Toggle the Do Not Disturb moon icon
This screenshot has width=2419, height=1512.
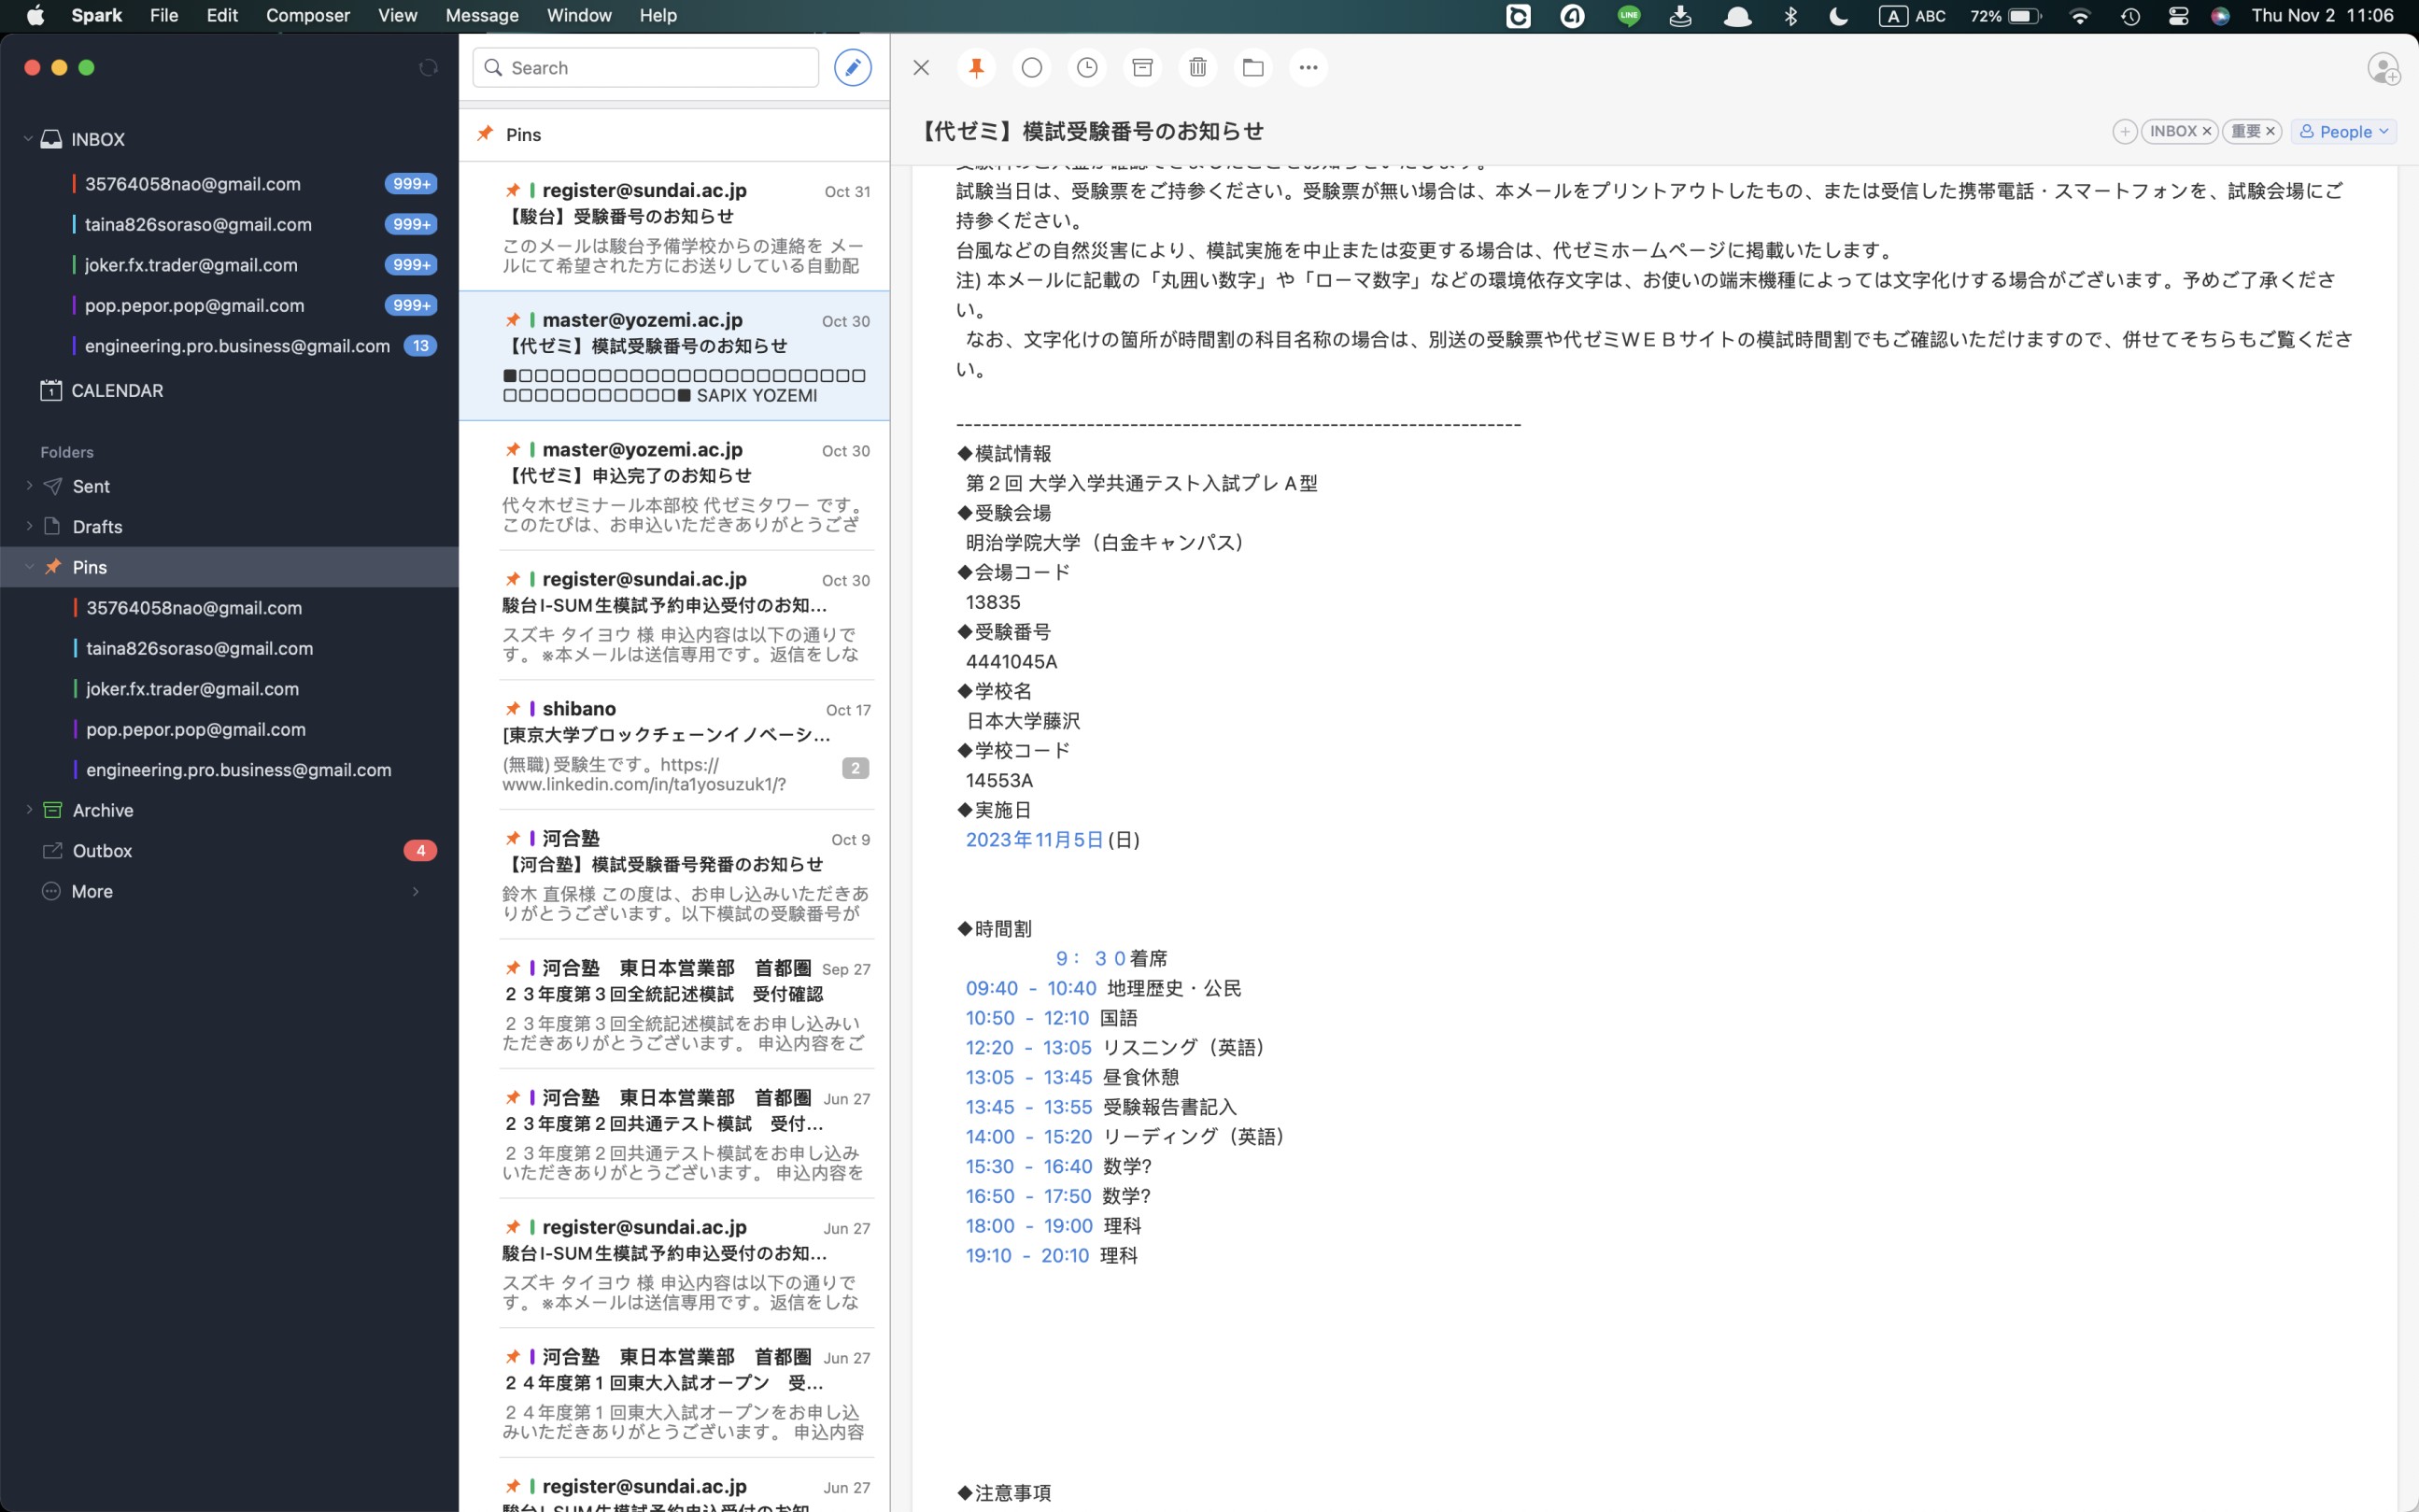[1838, 16]
